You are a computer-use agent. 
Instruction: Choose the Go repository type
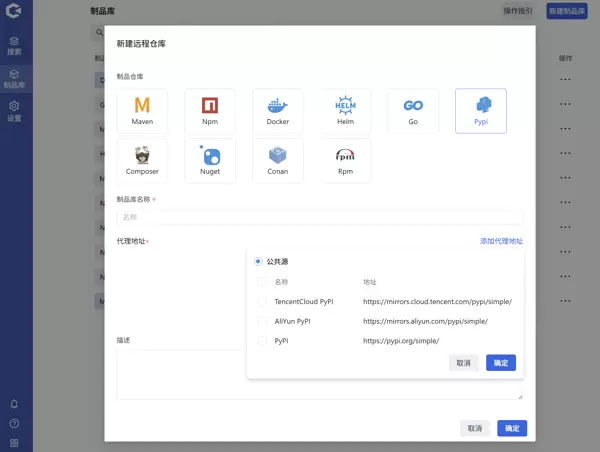(x=413, y=111)
